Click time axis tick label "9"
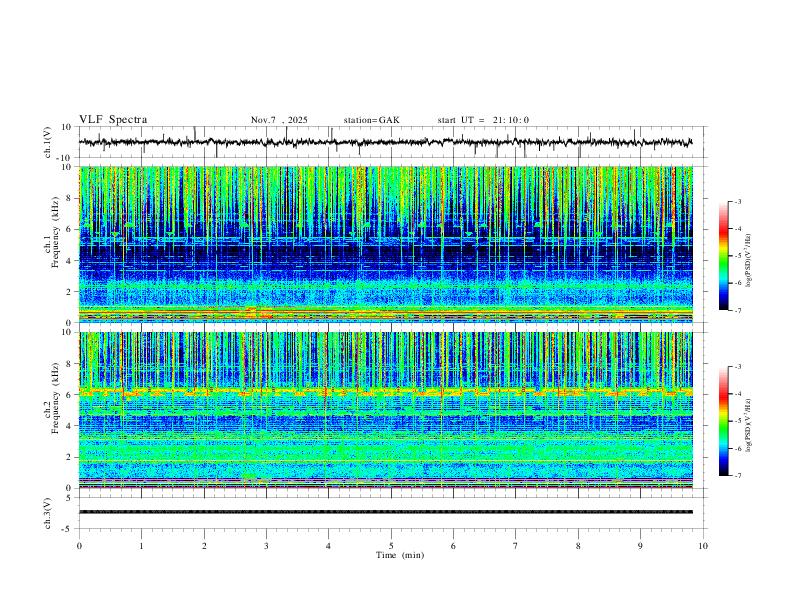792x612 pixels. (640, 546)
